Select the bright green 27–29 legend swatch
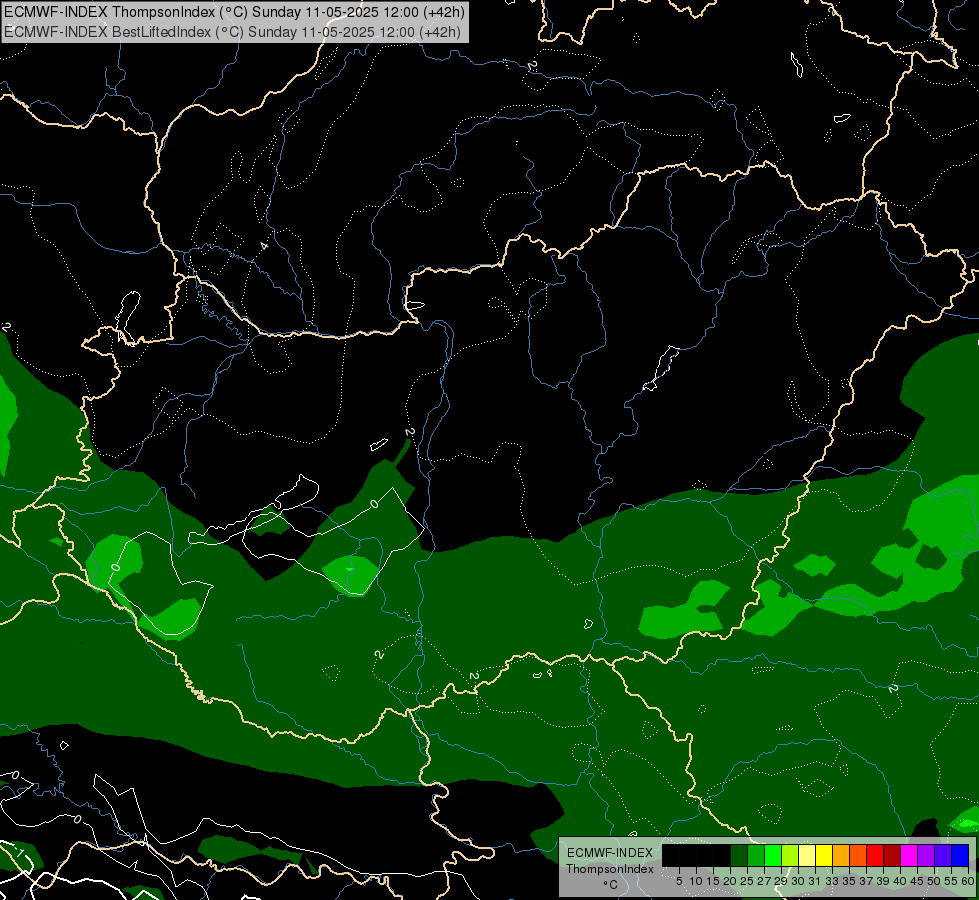Viewport: 979px width, 900px height. [x=773, y=855]
